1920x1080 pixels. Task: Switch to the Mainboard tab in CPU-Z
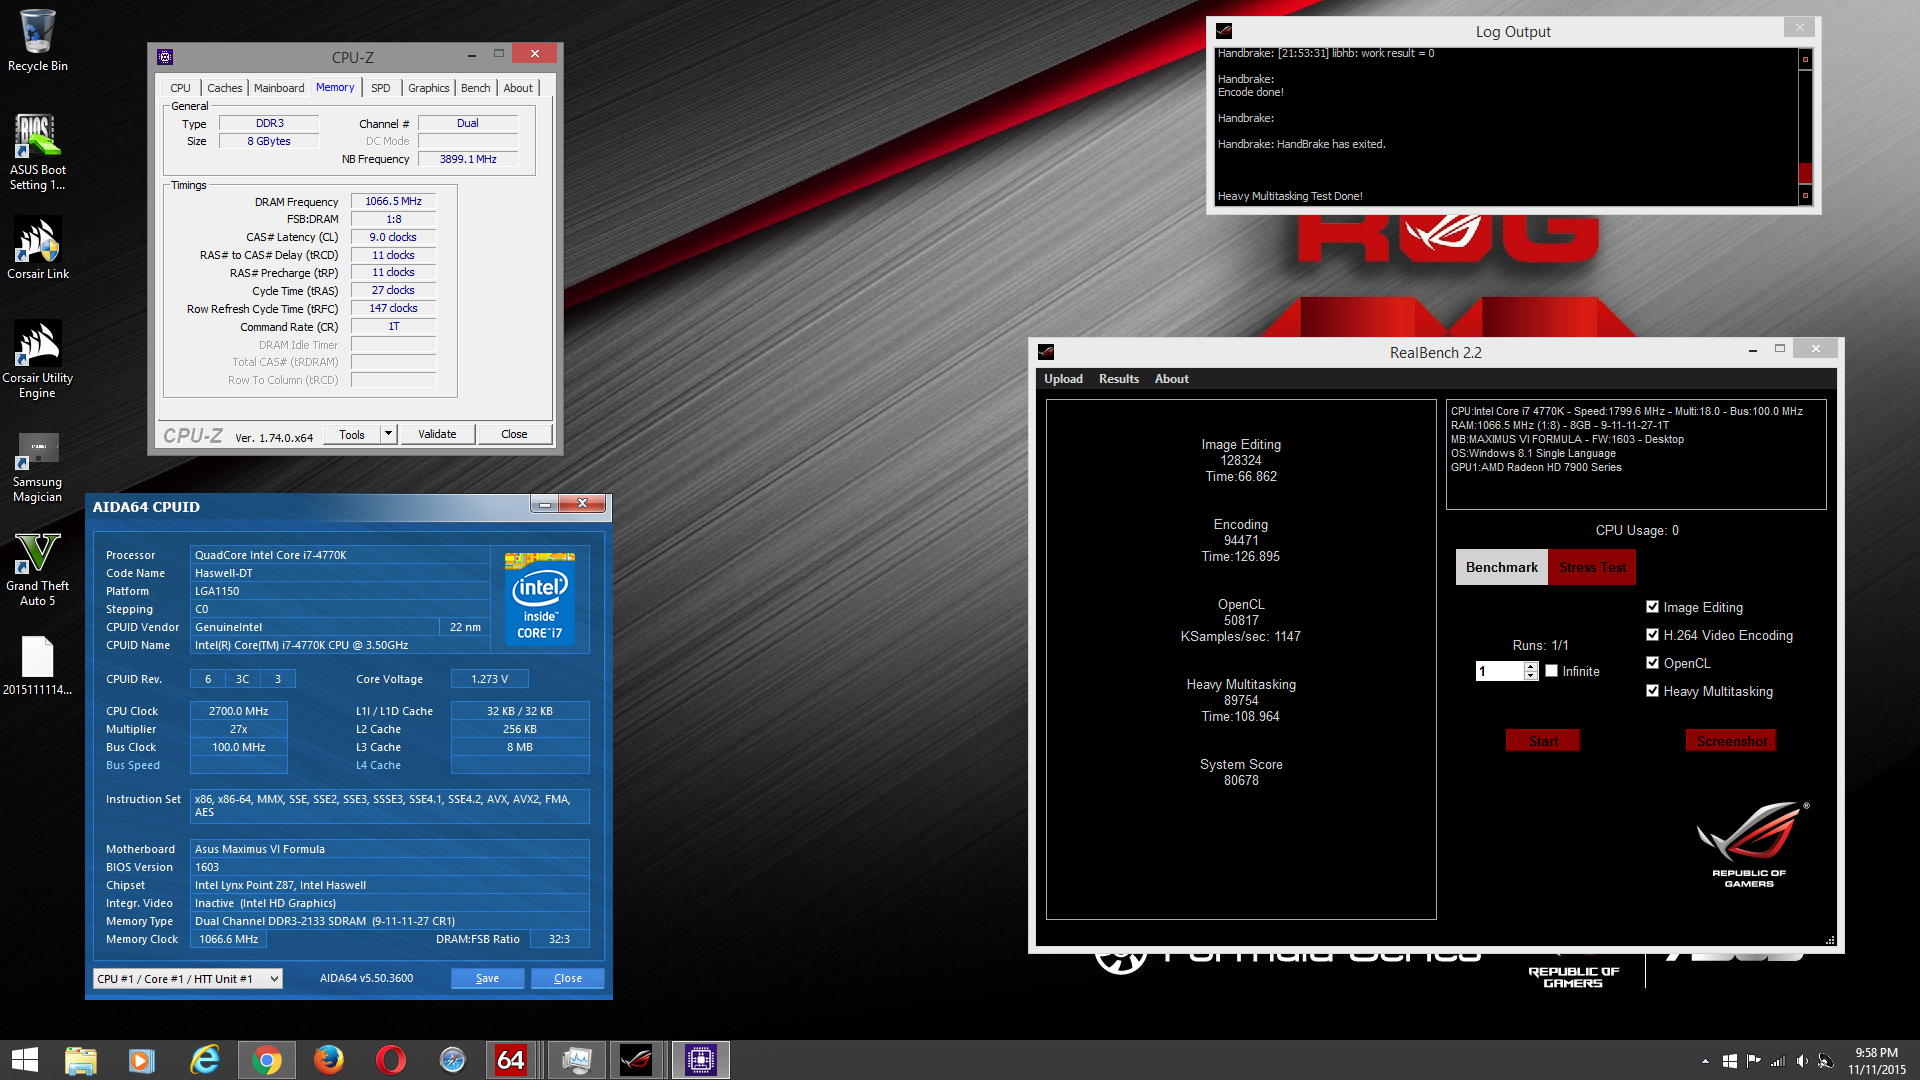tap(279, 88)
